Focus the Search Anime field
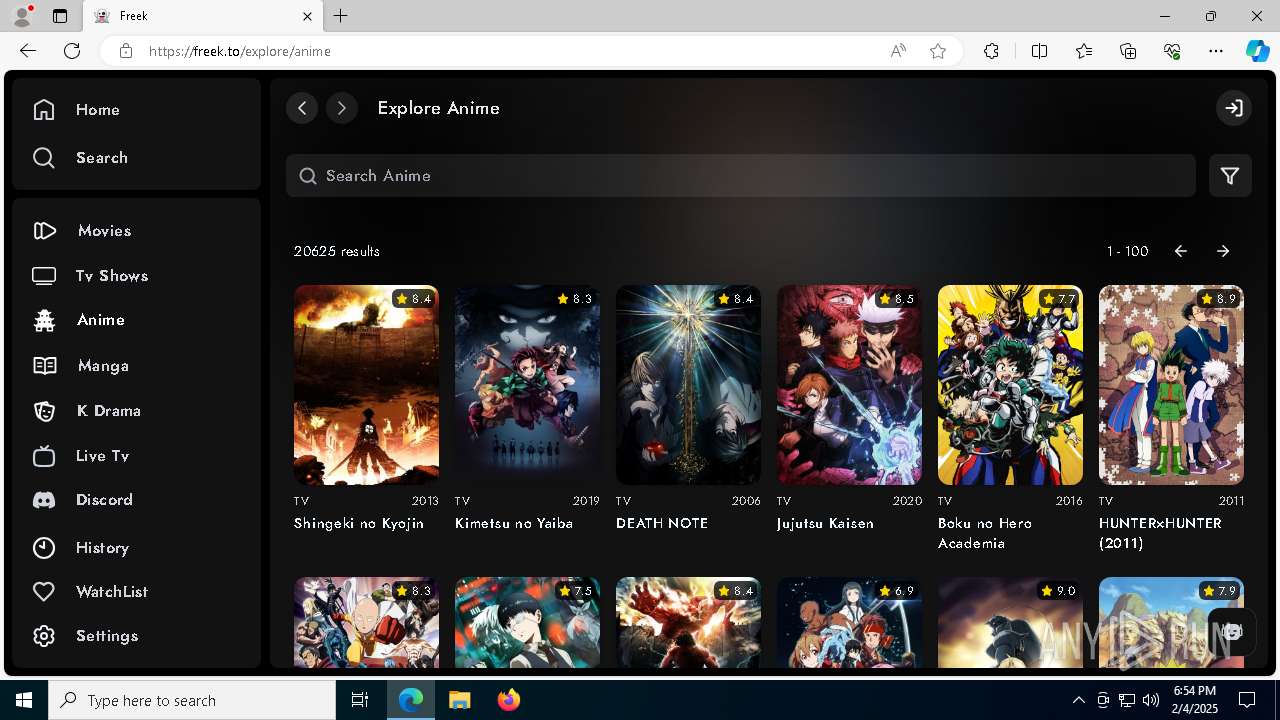The height and width of the screenshot is (720, 1280). coord(741,176)
